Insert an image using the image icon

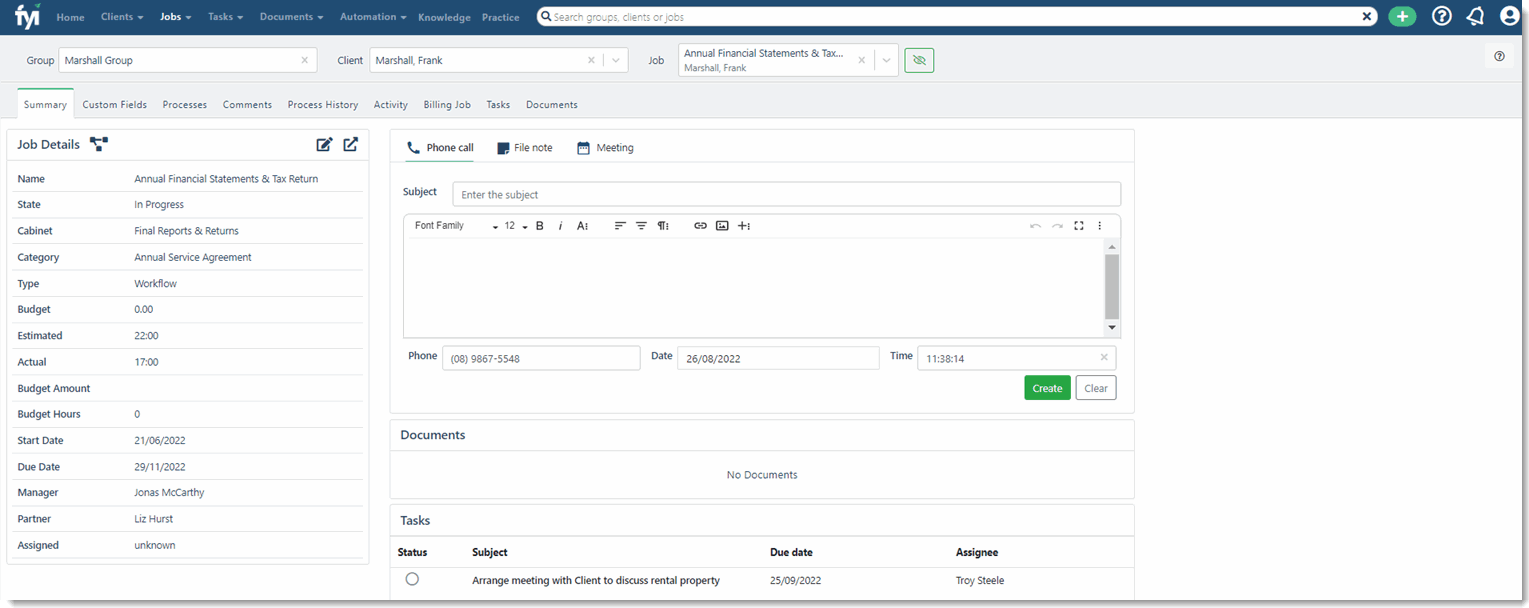tap(722, 226)
